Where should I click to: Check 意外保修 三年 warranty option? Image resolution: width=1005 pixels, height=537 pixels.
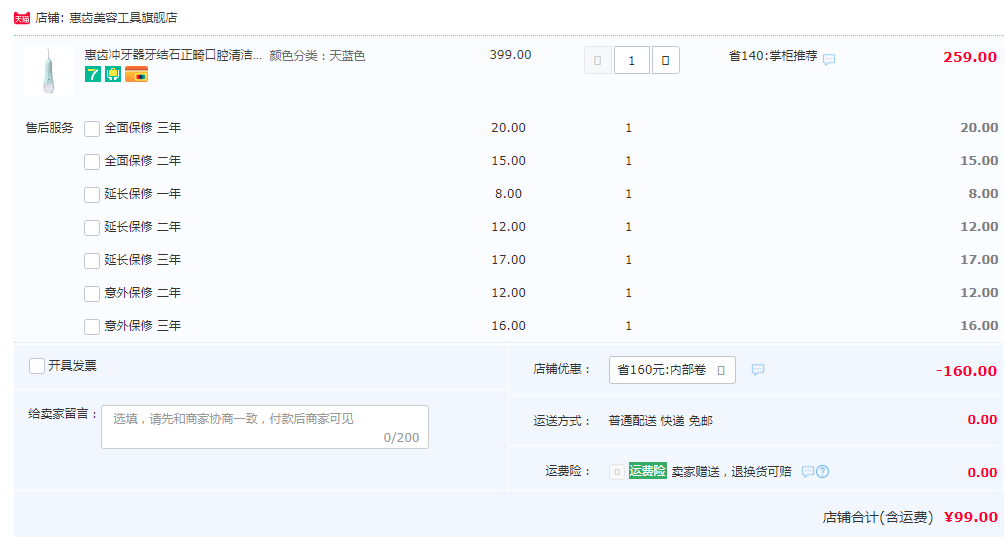(92, 327)
